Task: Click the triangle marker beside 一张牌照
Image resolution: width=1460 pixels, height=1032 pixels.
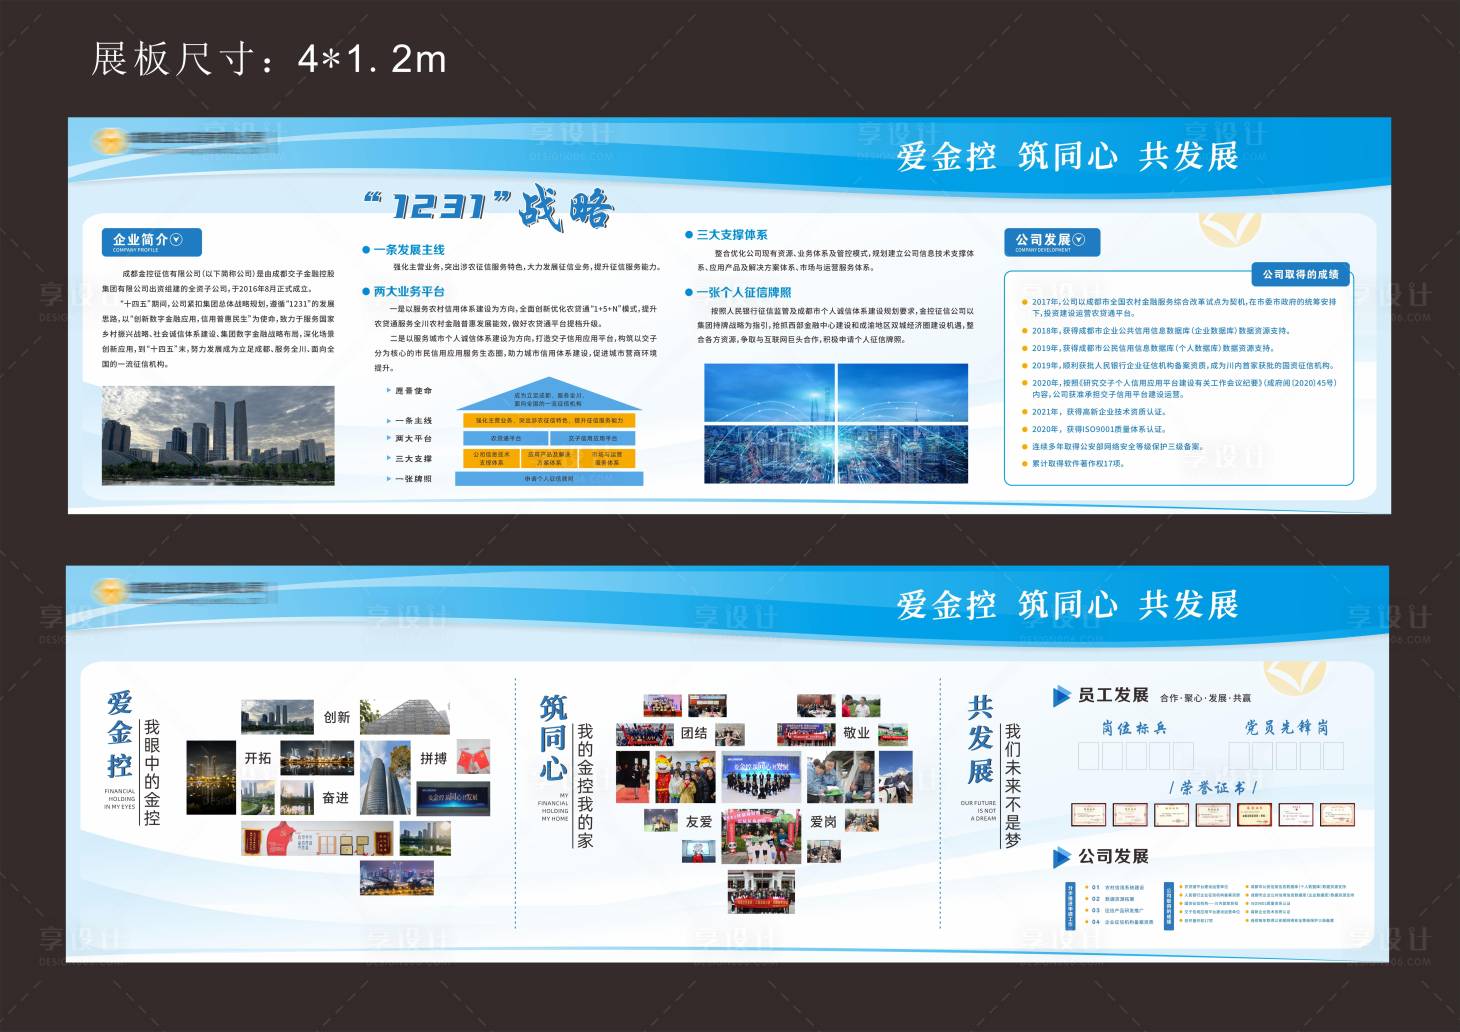Action: pyautogui.click(x=388, y=479)
